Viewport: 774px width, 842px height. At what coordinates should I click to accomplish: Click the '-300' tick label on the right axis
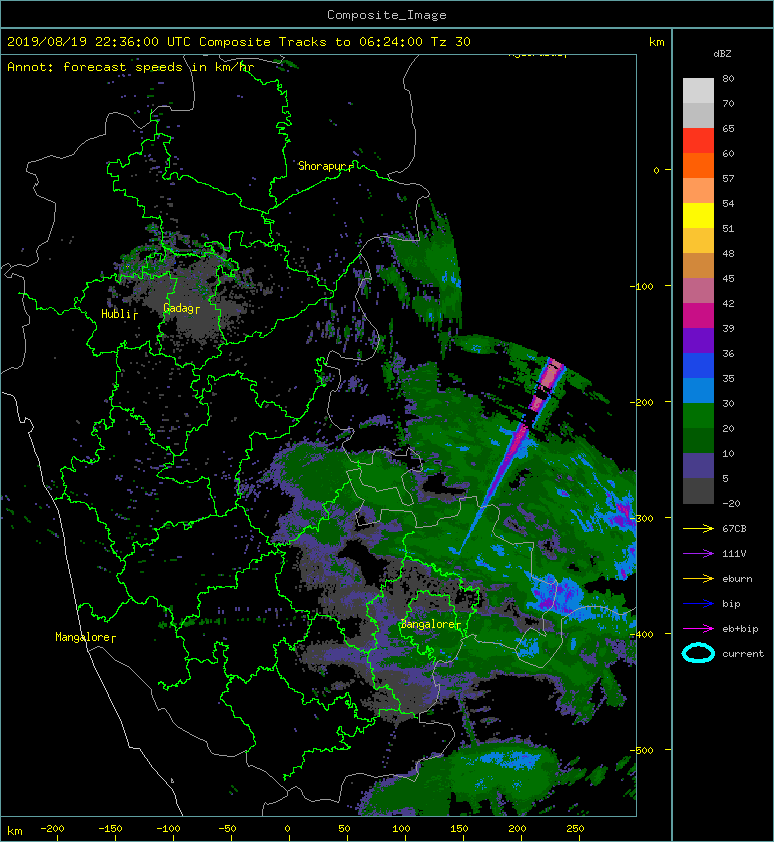coord(642,518)
